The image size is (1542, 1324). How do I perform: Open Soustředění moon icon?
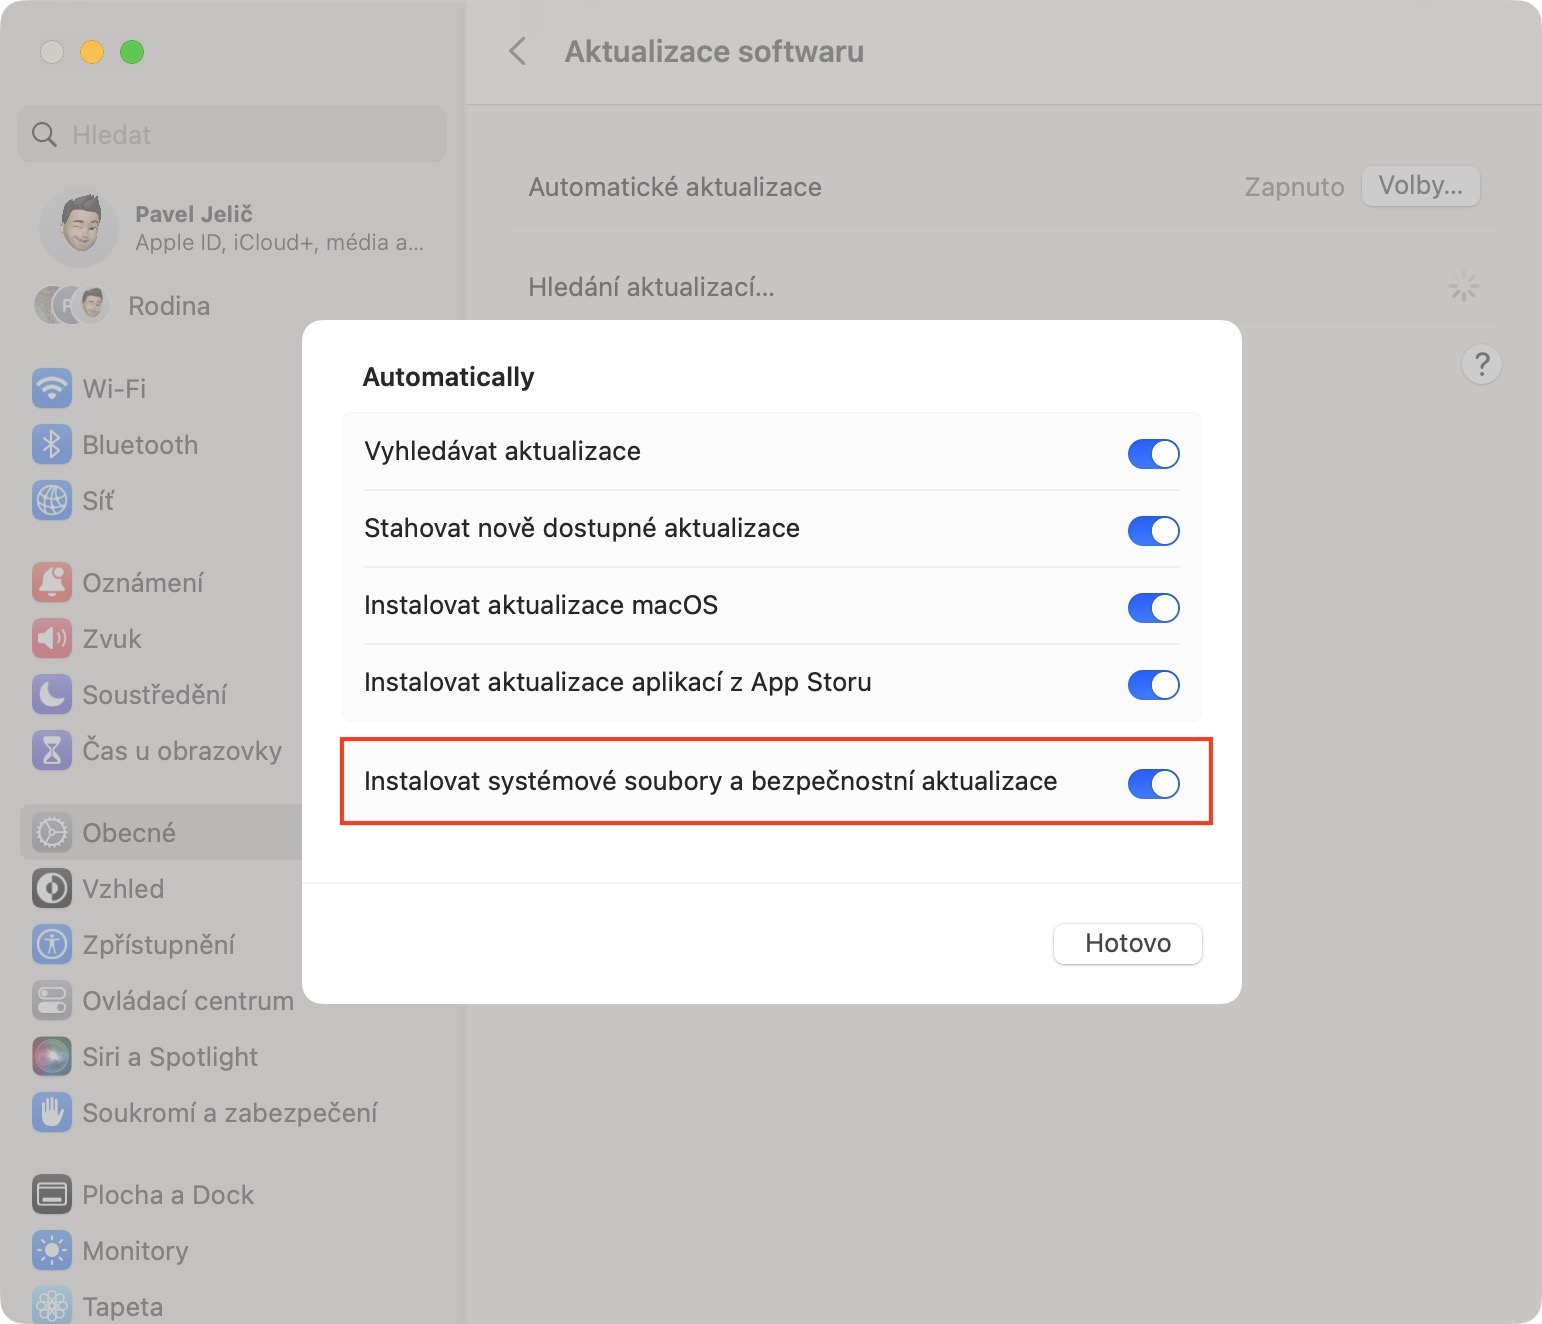[52, 695]
